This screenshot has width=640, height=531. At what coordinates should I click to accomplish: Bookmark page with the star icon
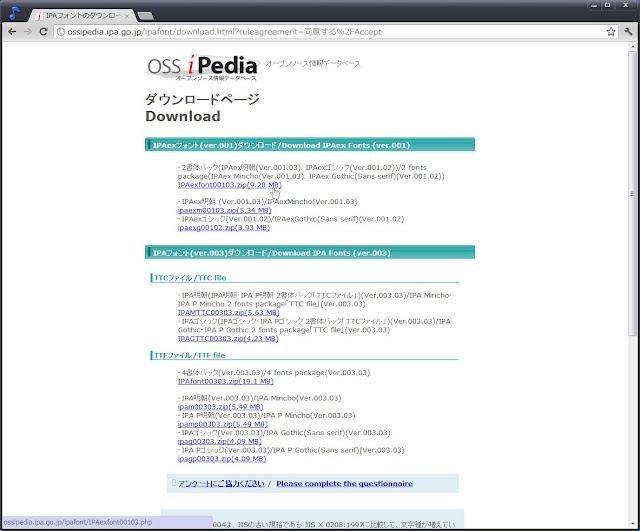click(x=611, y=31)
